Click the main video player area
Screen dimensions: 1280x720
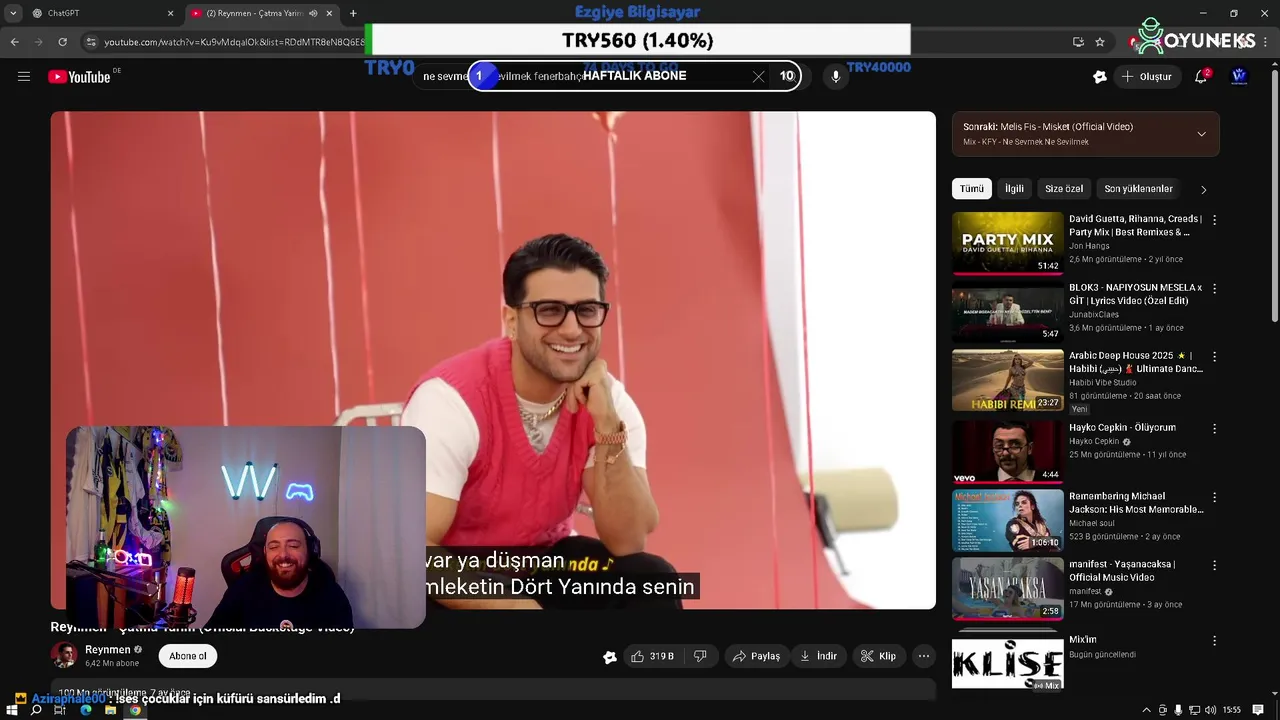(493, 360)
